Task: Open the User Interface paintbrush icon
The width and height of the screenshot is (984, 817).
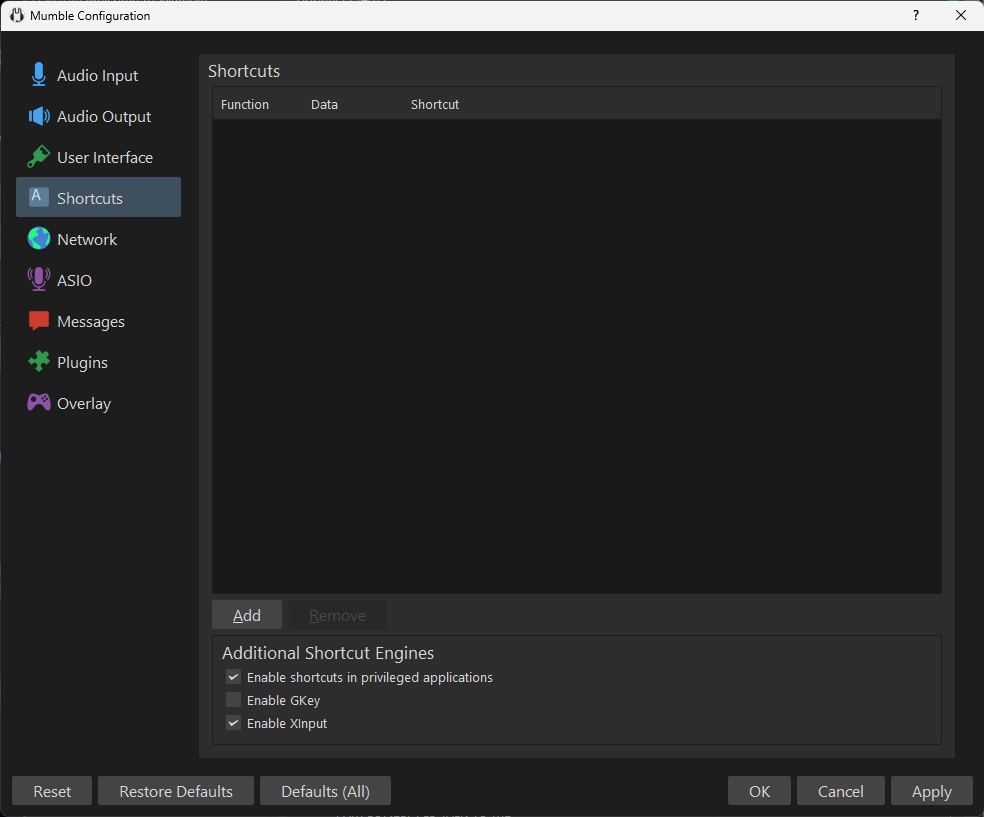Action: (38, 157)
